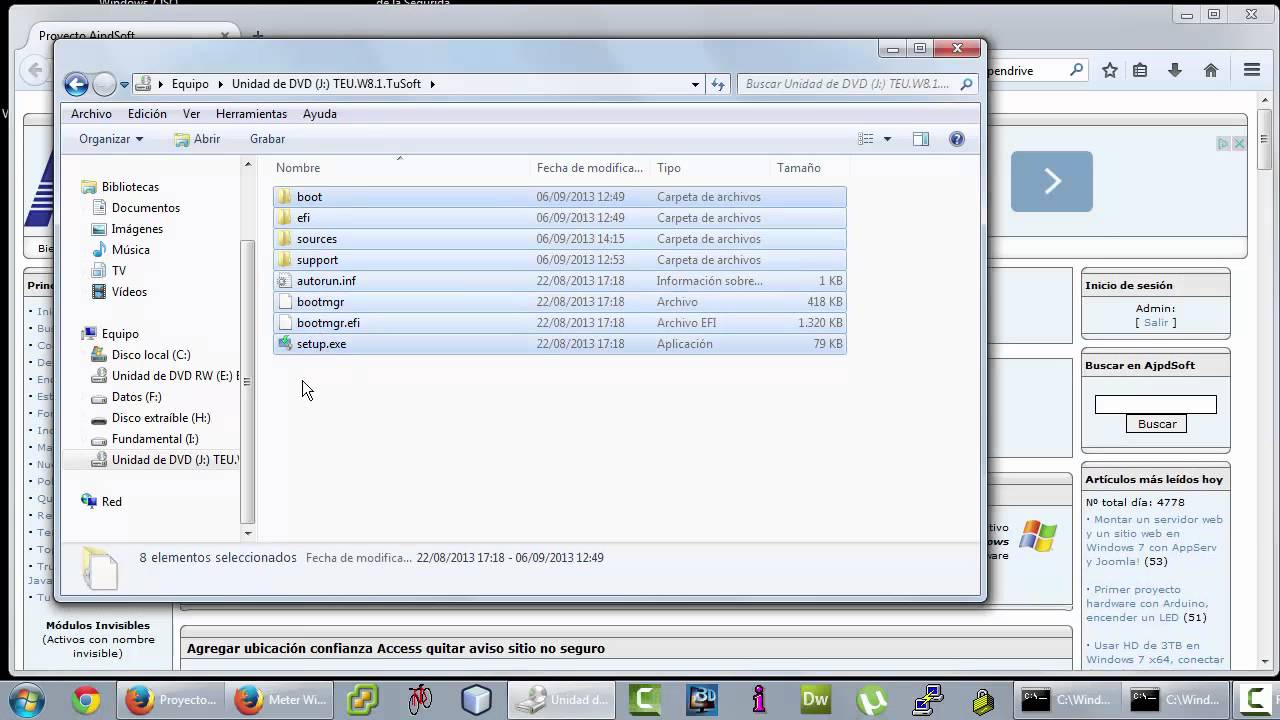
Task: Select the autorun.inf file icon
Action: (x=284, y=281)
